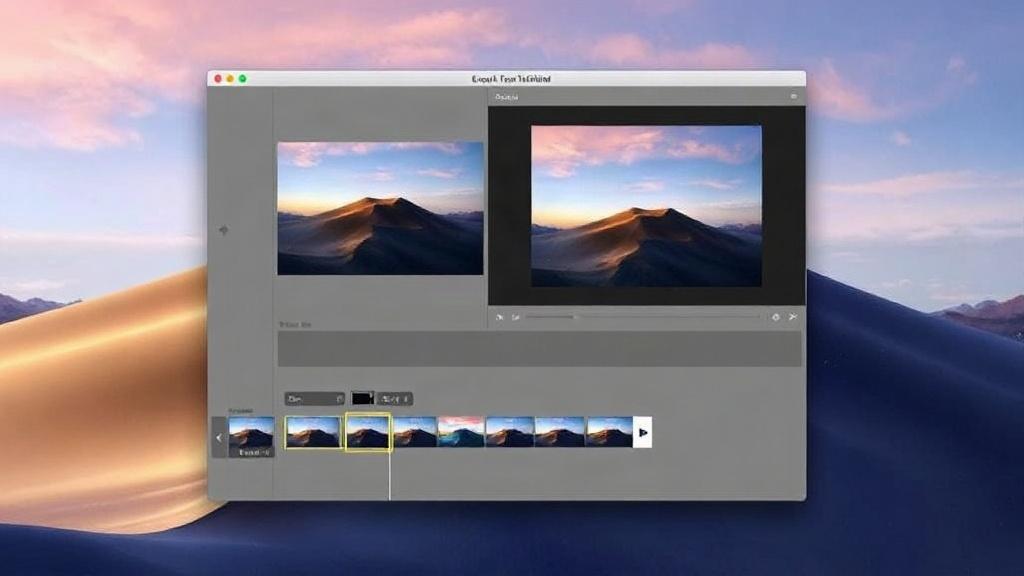This screenshot has height=576, width=1024.
Task: Select the clip with the thick yellow selection border
Action: click(x=368, y=432)
